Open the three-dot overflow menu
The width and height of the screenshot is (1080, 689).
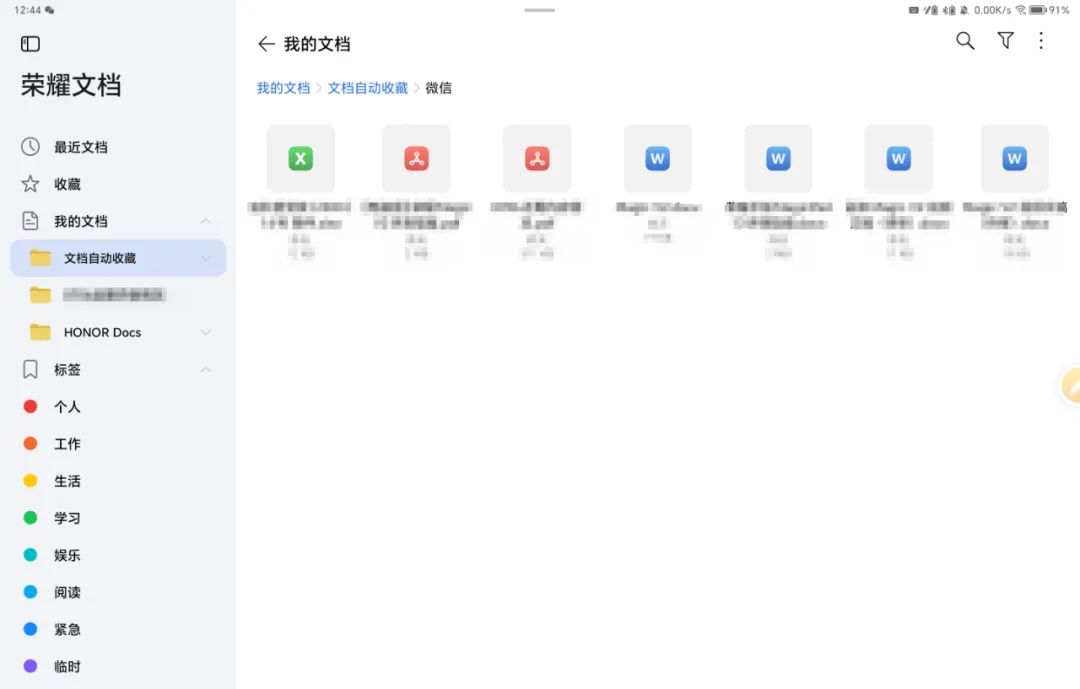click(x=1041, y=41)
